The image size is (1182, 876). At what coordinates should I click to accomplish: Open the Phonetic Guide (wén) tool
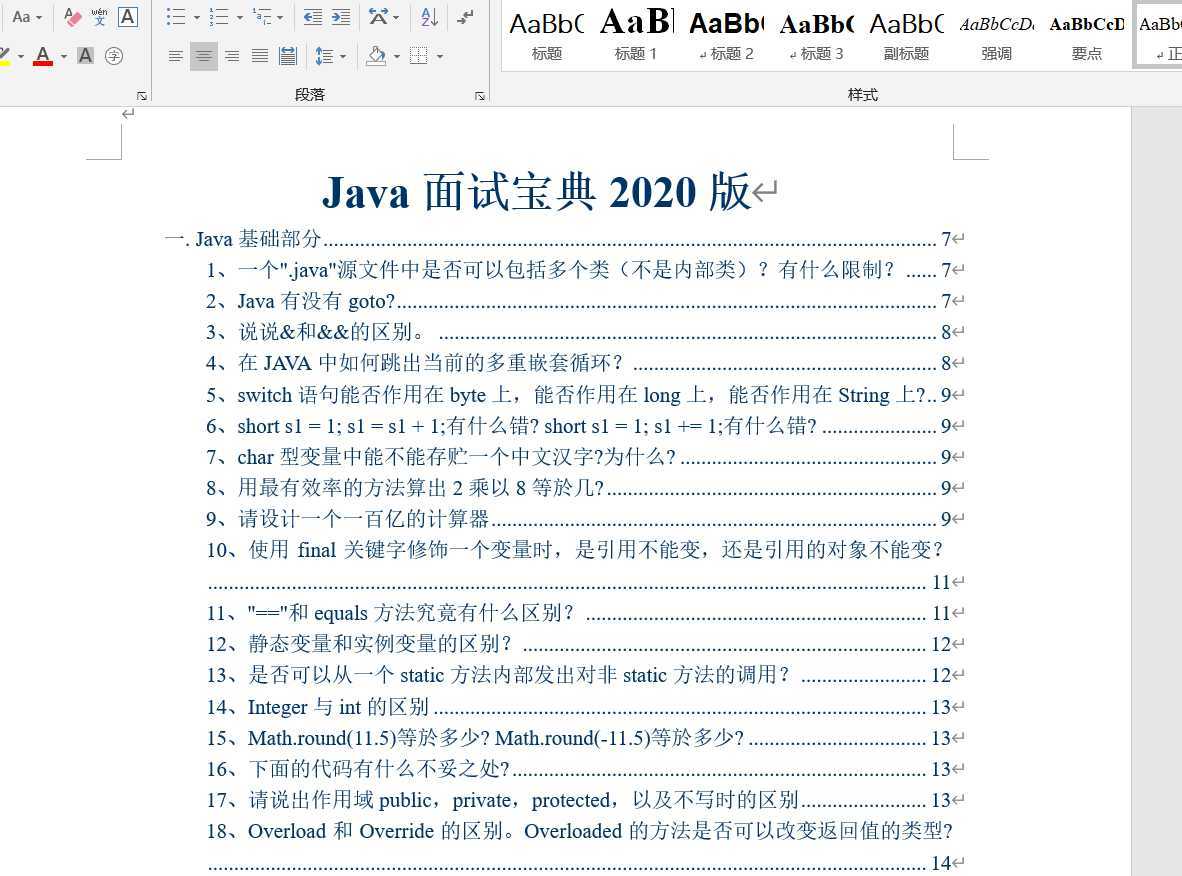(100, 17)
